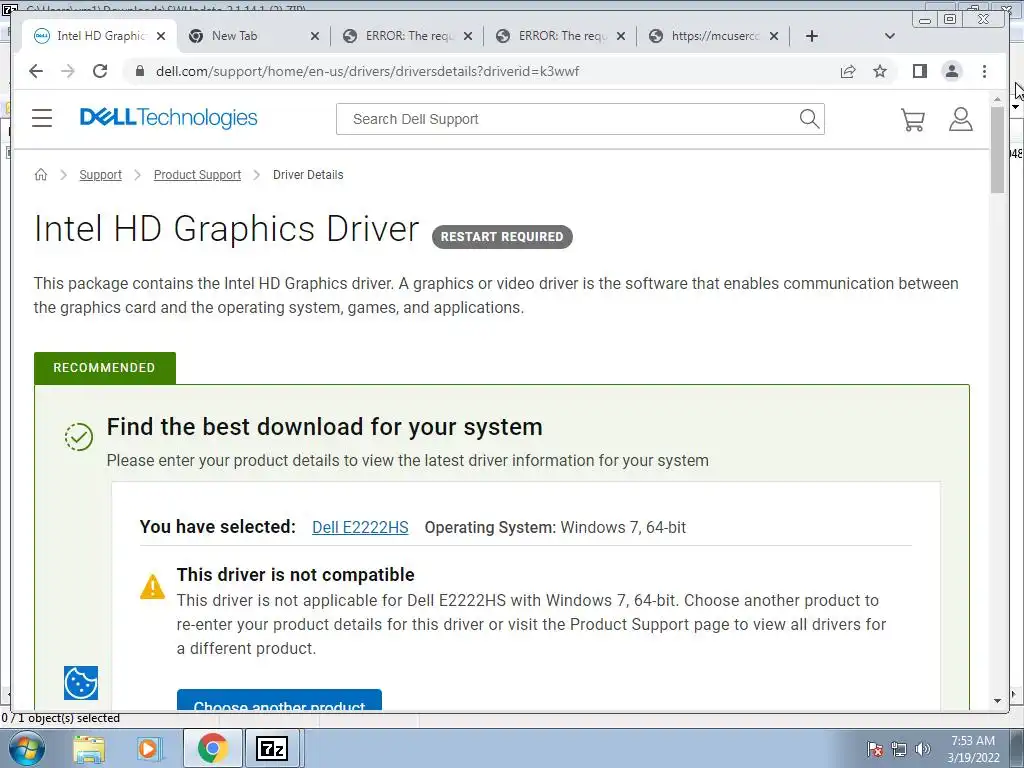Viewport: 1024px width, 768px height.
Task: View site info via the padlock icon
Action: 139,71
